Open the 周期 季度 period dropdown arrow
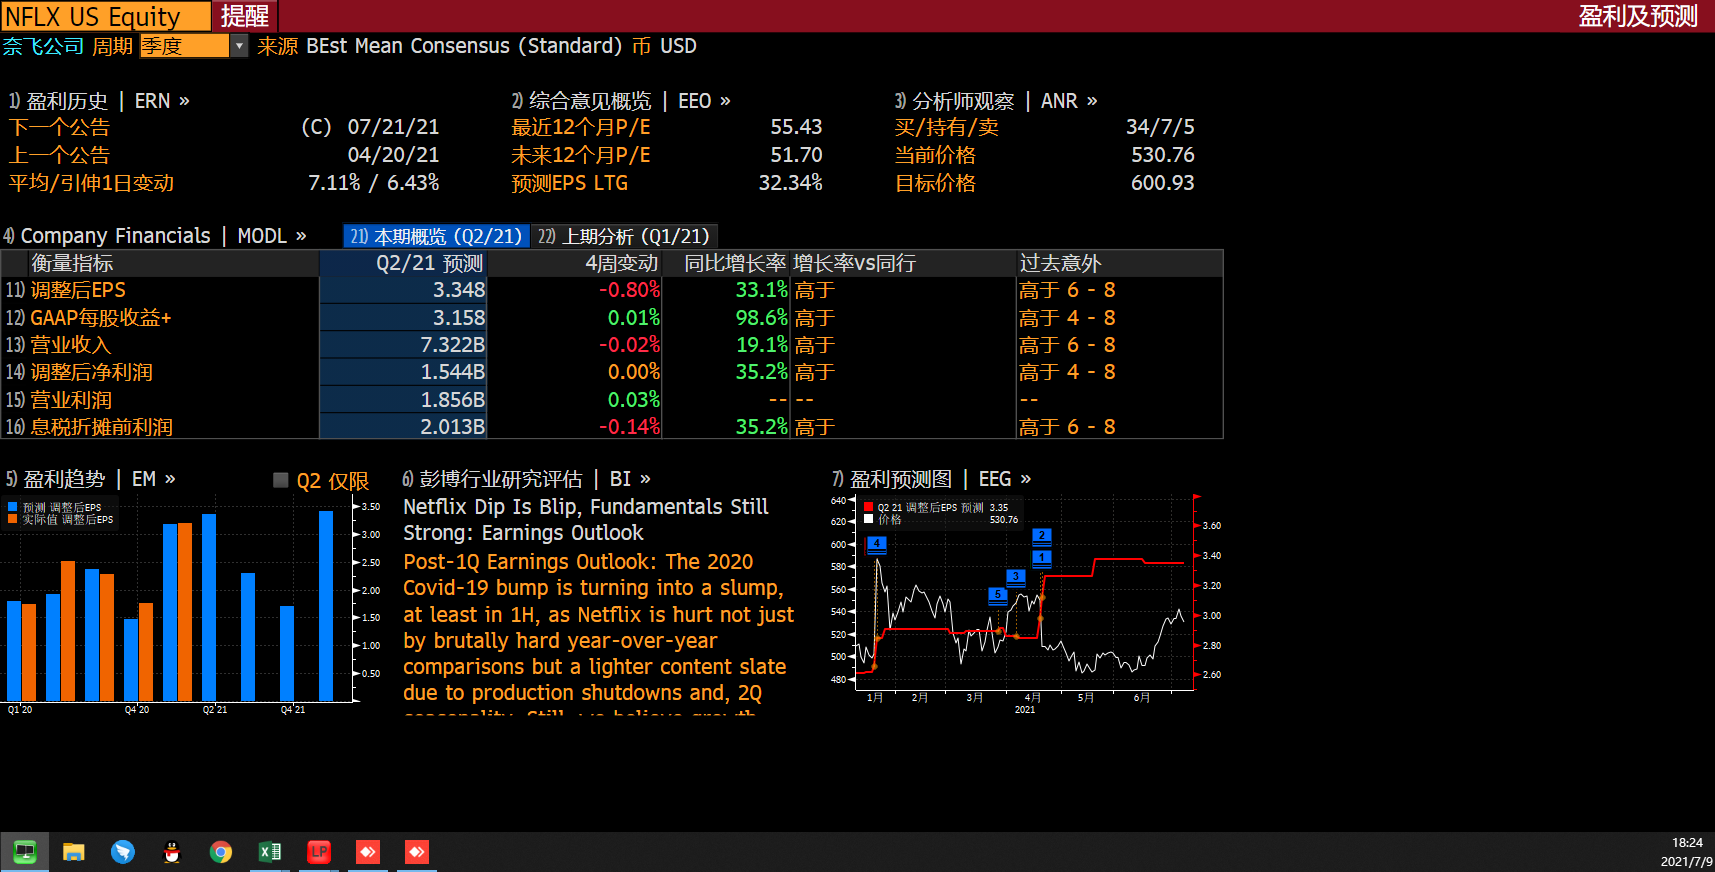The image size is (1715, 872). coord(239,46)
